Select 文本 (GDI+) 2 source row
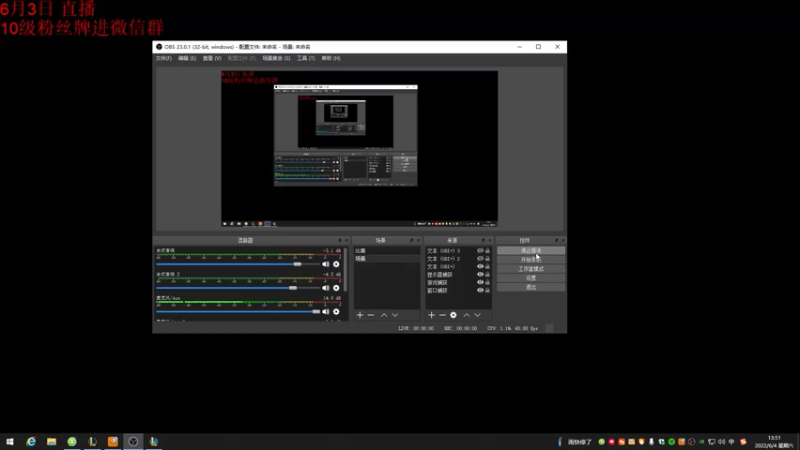800x450 pixels. pos(458,259)
